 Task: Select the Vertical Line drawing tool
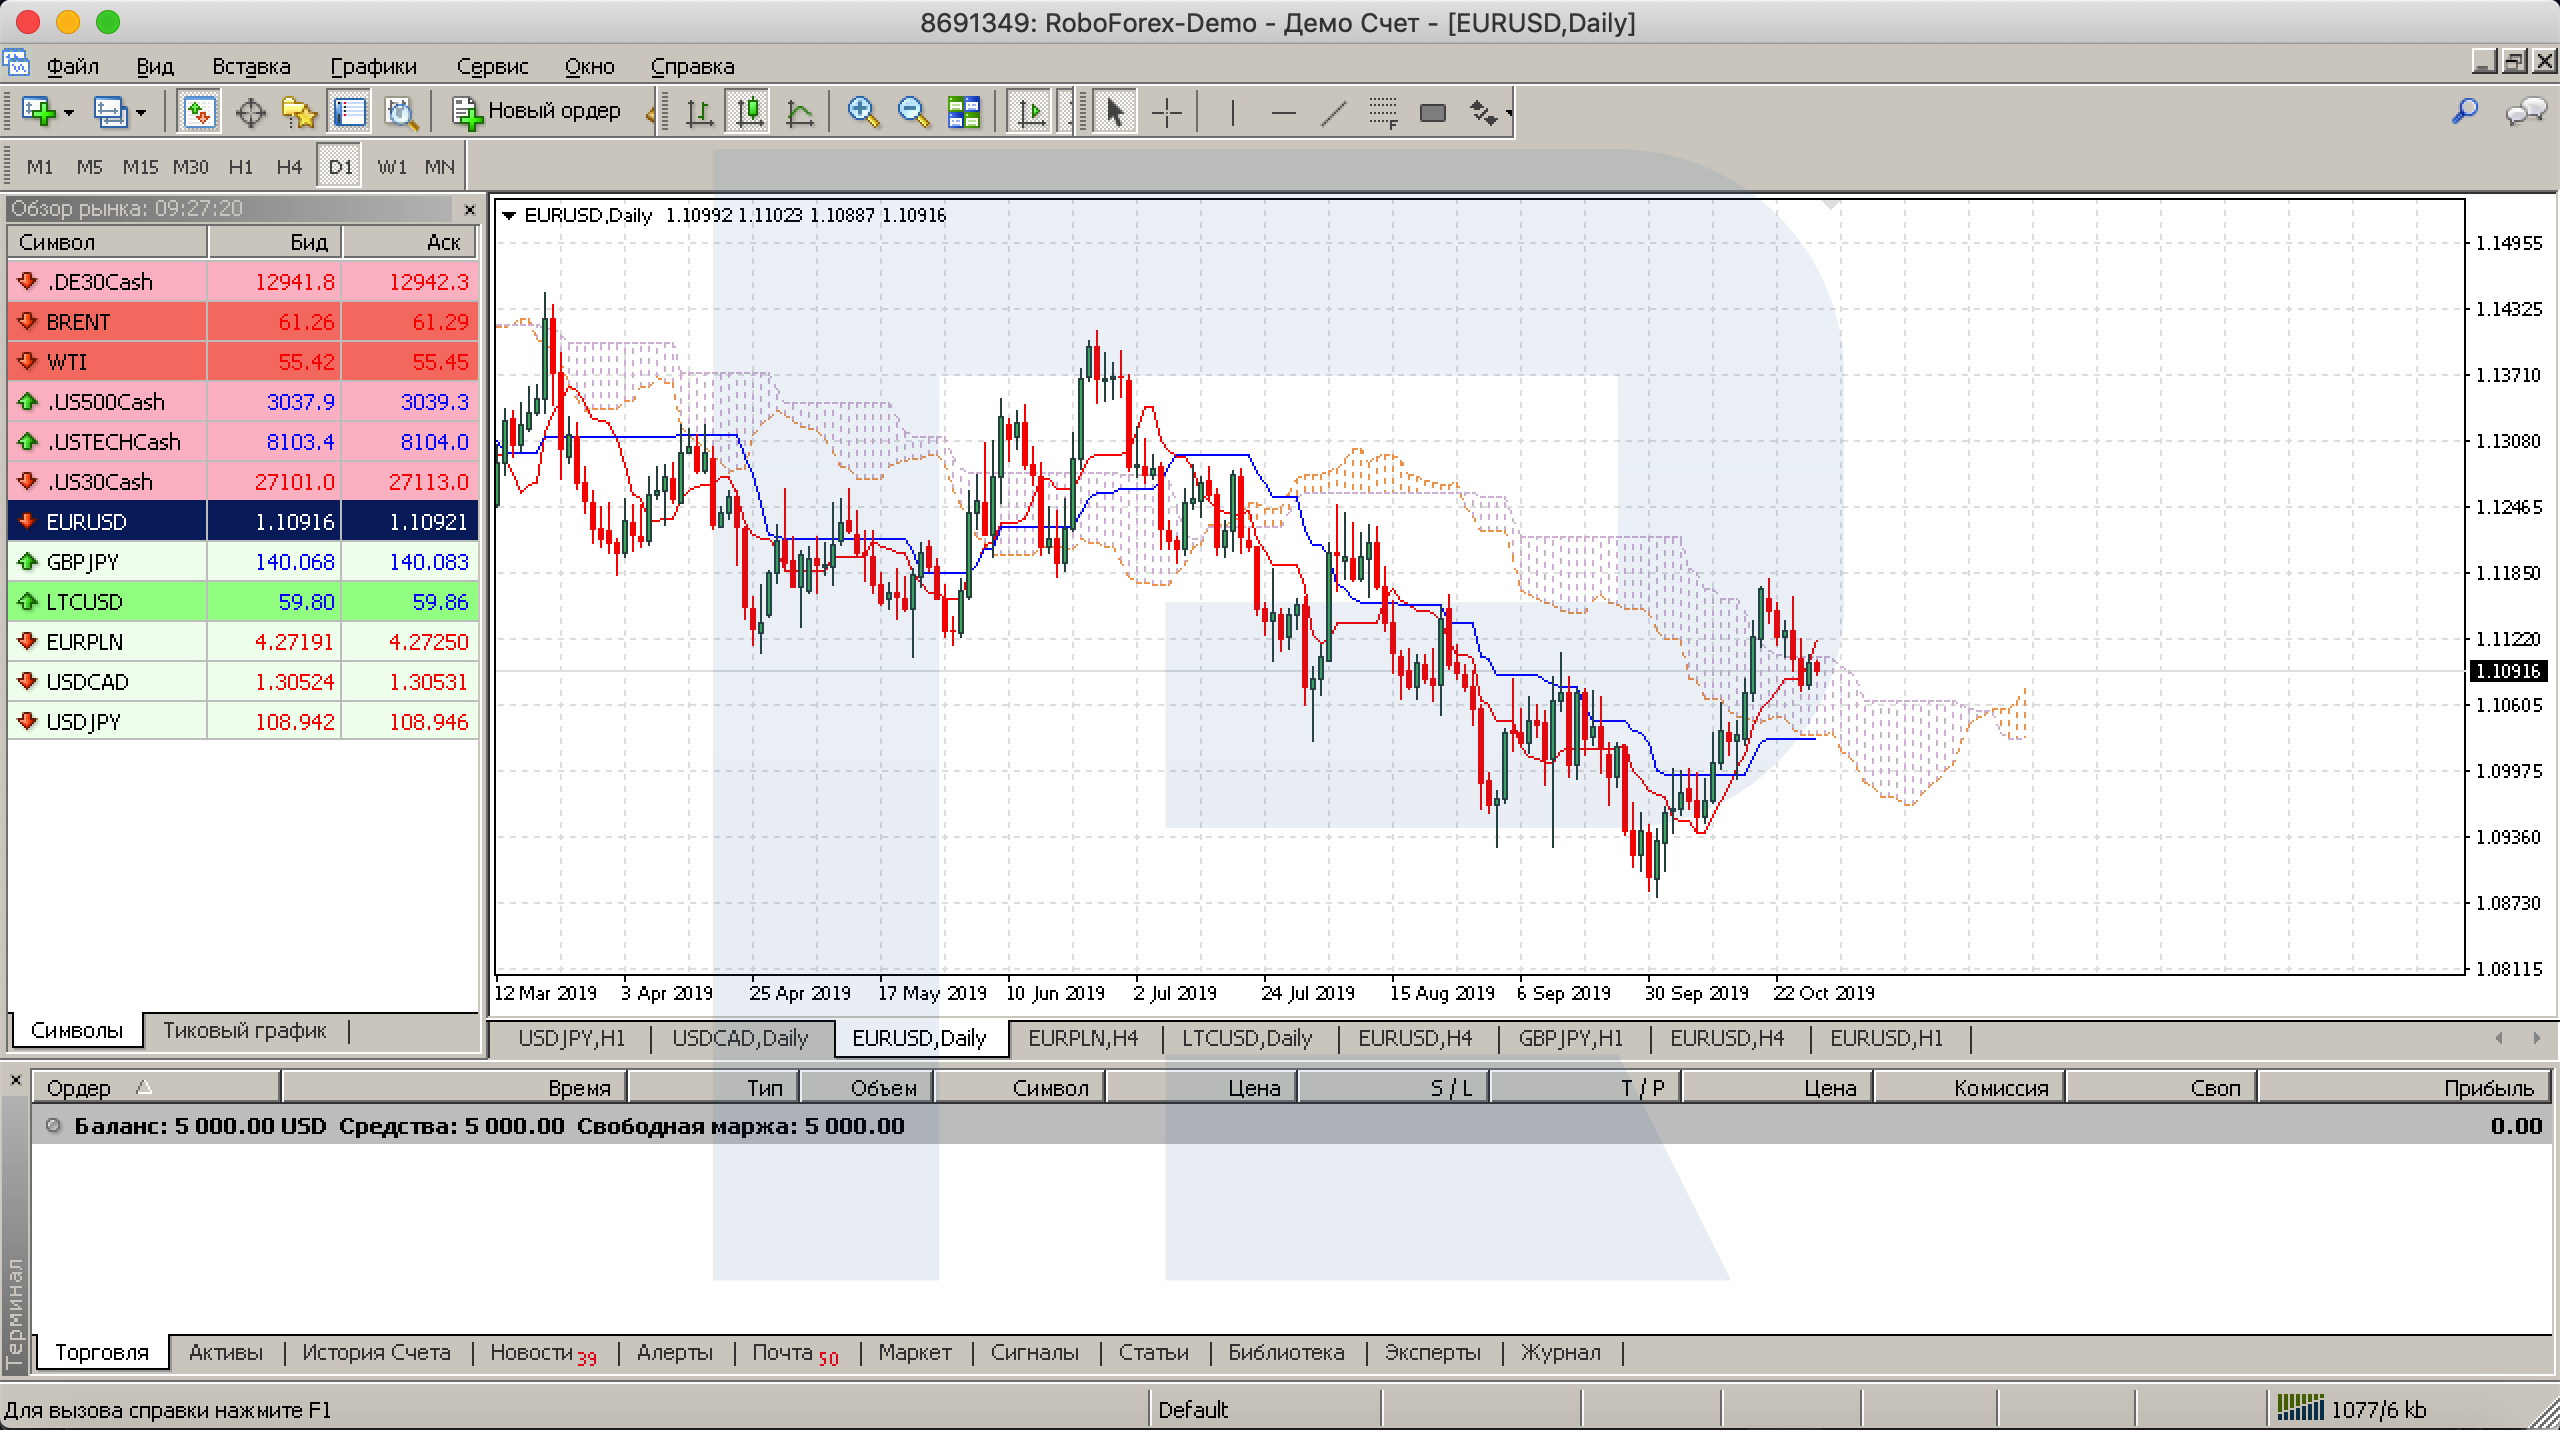tap(1232, 112)
